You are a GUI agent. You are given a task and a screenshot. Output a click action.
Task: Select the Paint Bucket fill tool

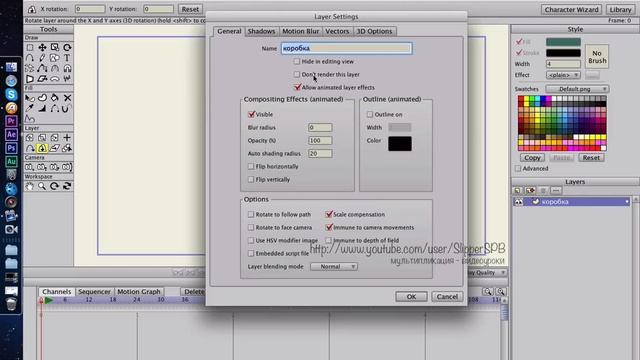coord(55,98)
